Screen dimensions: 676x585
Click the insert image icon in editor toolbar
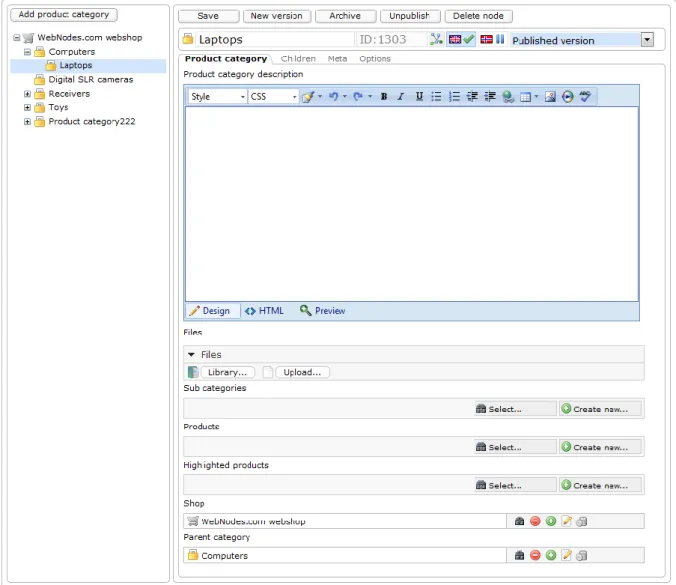tap(550, 97)
